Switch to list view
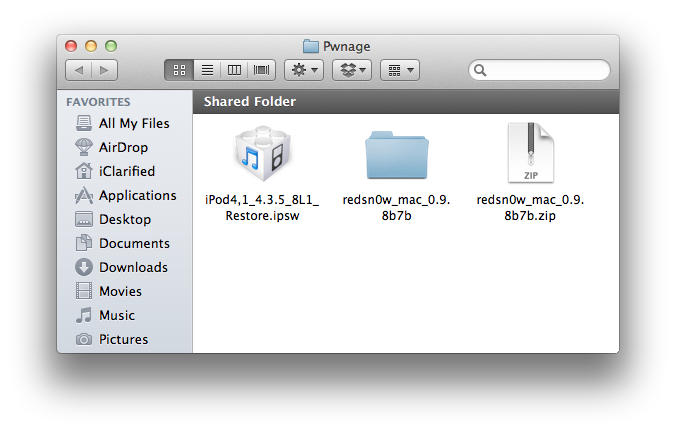Viewport: 676px width, 432px height. point(208,70)
